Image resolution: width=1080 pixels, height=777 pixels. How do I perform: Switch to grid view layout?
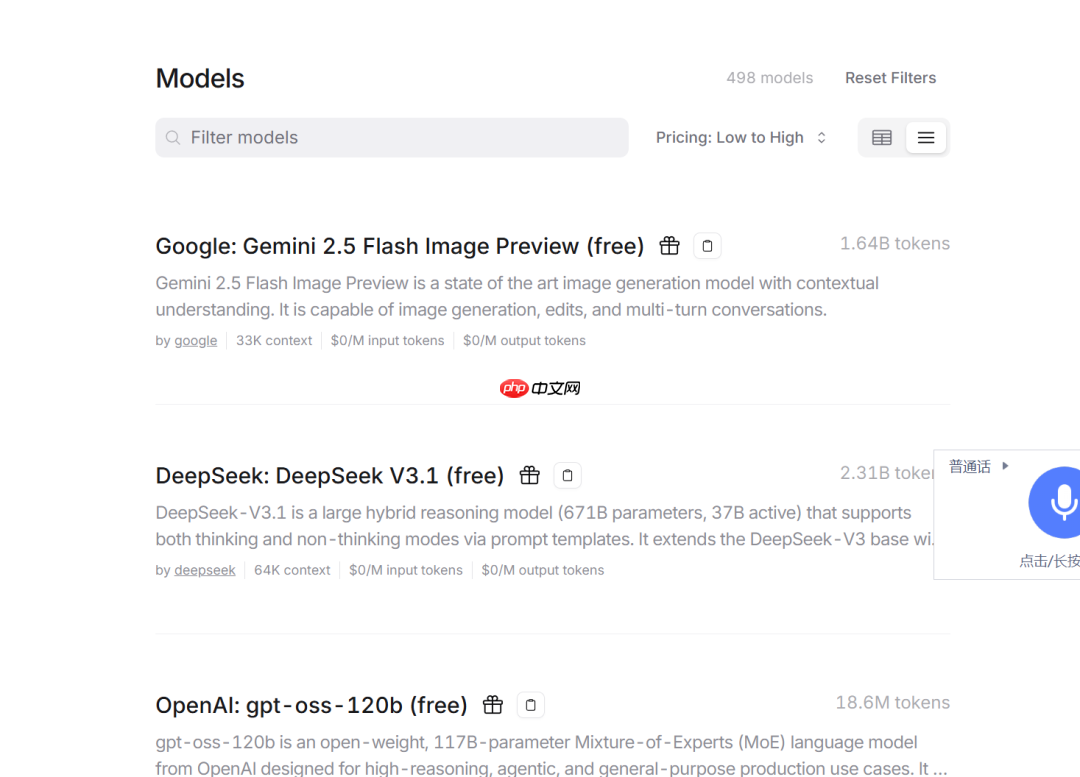(x=881, y=137)
